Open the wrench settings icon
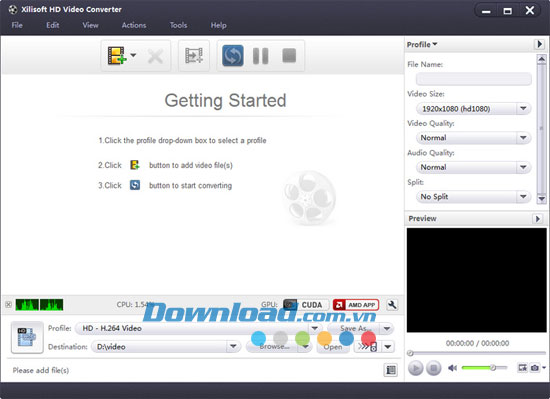Viewport: 550px width, 399px height. click(392, 305)
